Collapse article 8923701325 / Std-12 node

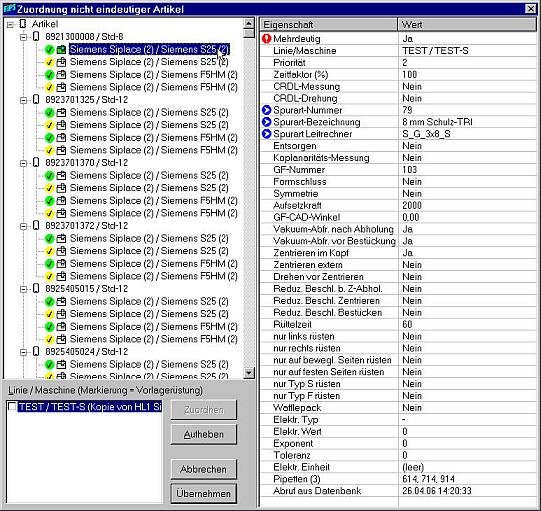23,100
